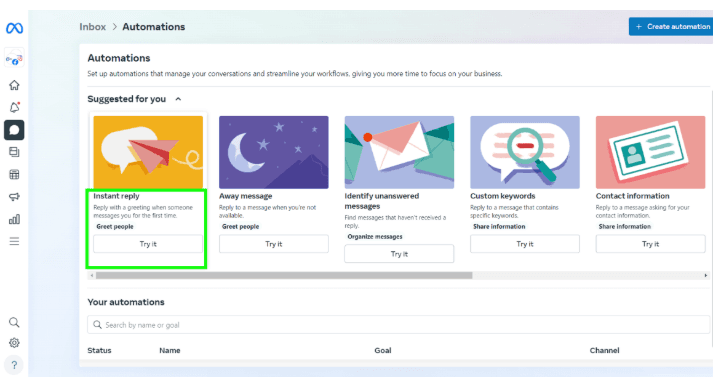Click the scrollbar left arrow
The image size is (722, 382).
[x=92, y=275]
